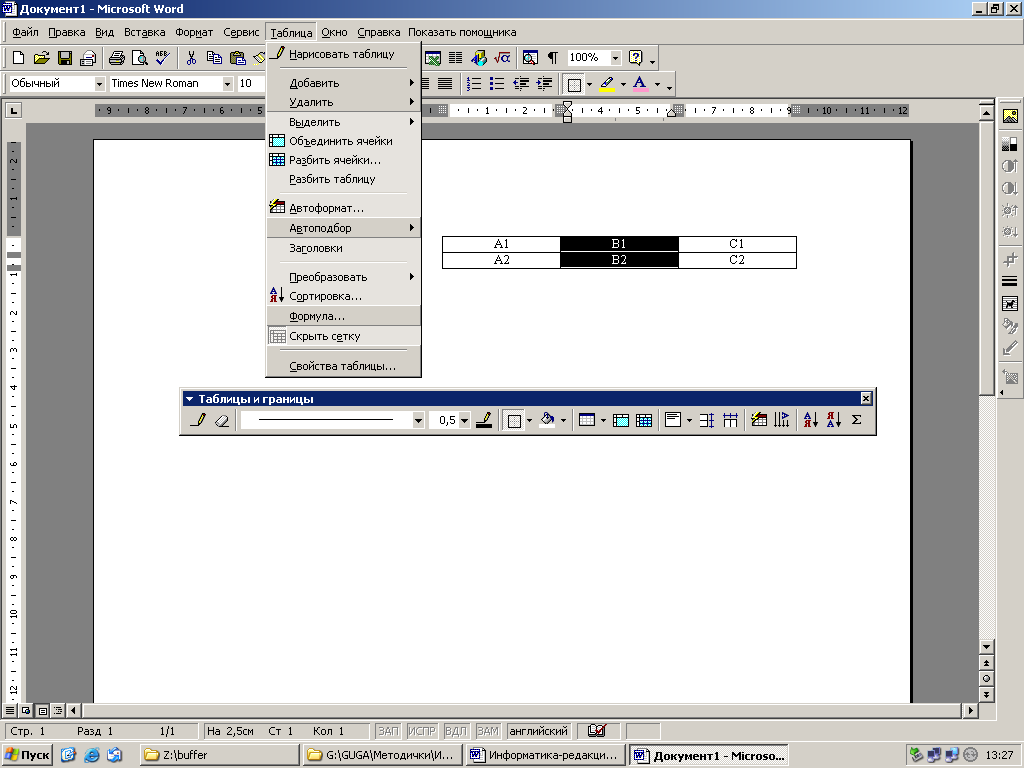The width and height of the screenshot is (1024, 768).
Task: Choose Объединить ячейки menu entry
Action: pyautogui.click(x=344, y=141)
